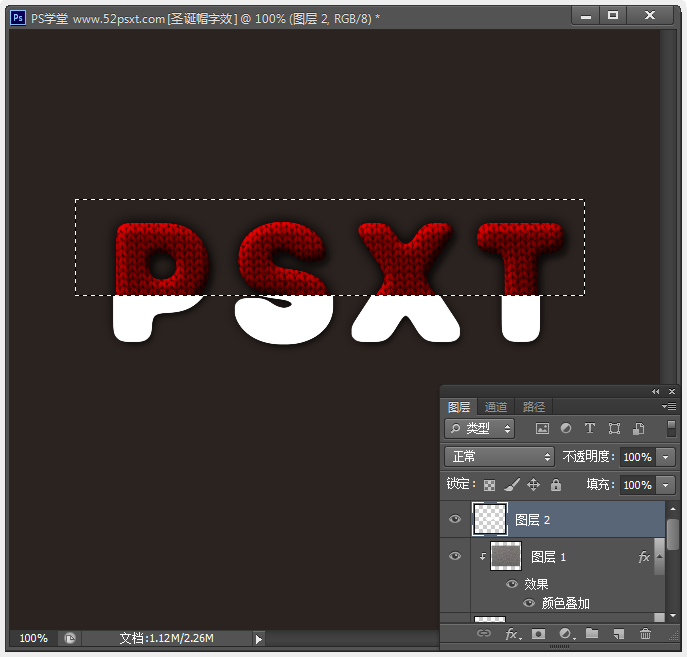The width and height of the screenshot is (687, 657).
Task: Lock image pixels brush icon
Action: point(511,484)
